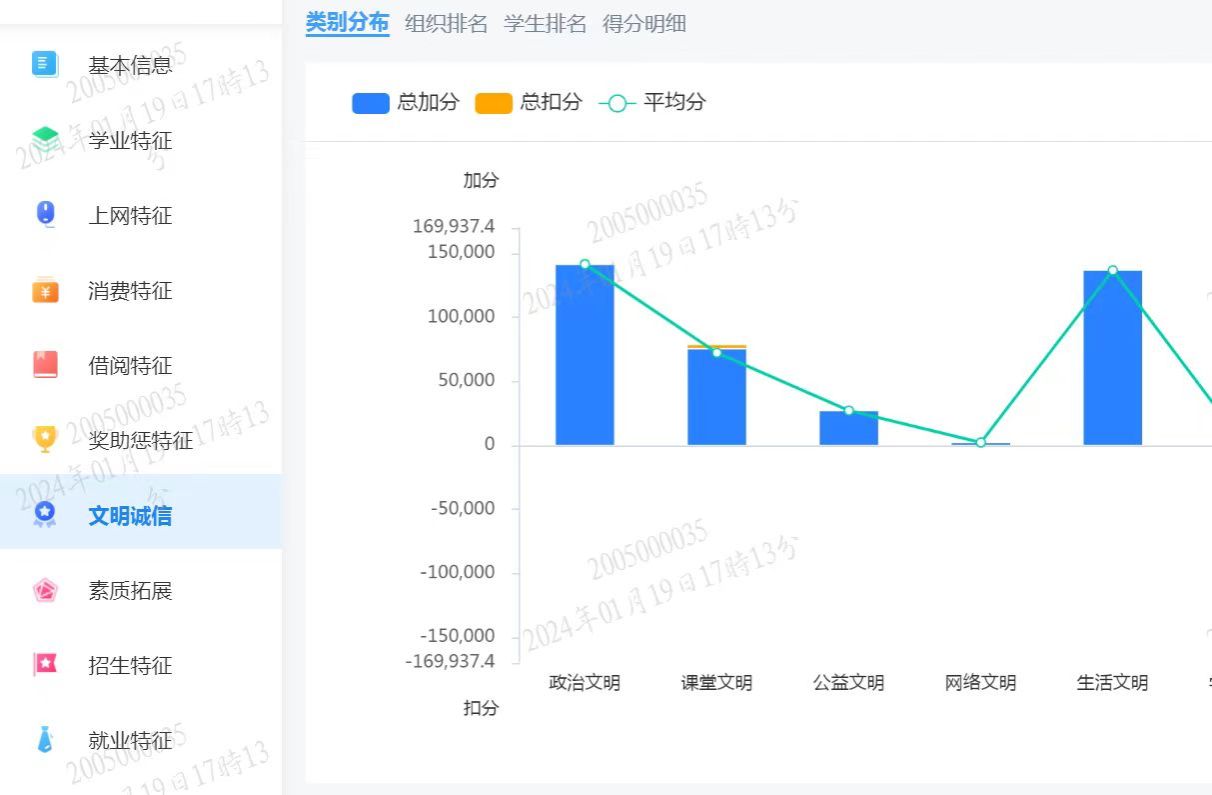Click the 网络文明 average score point
1212x795 pixels.
tap(981, 442)
